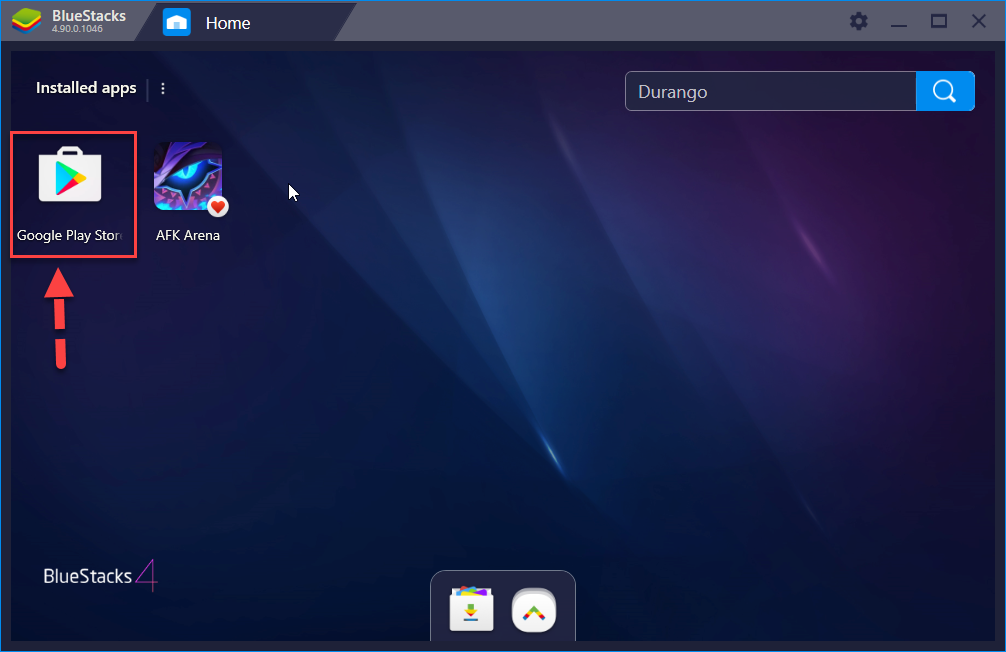
Task: Click the red heart badge on AFK Arena
Action: click(x=218, y=207)
